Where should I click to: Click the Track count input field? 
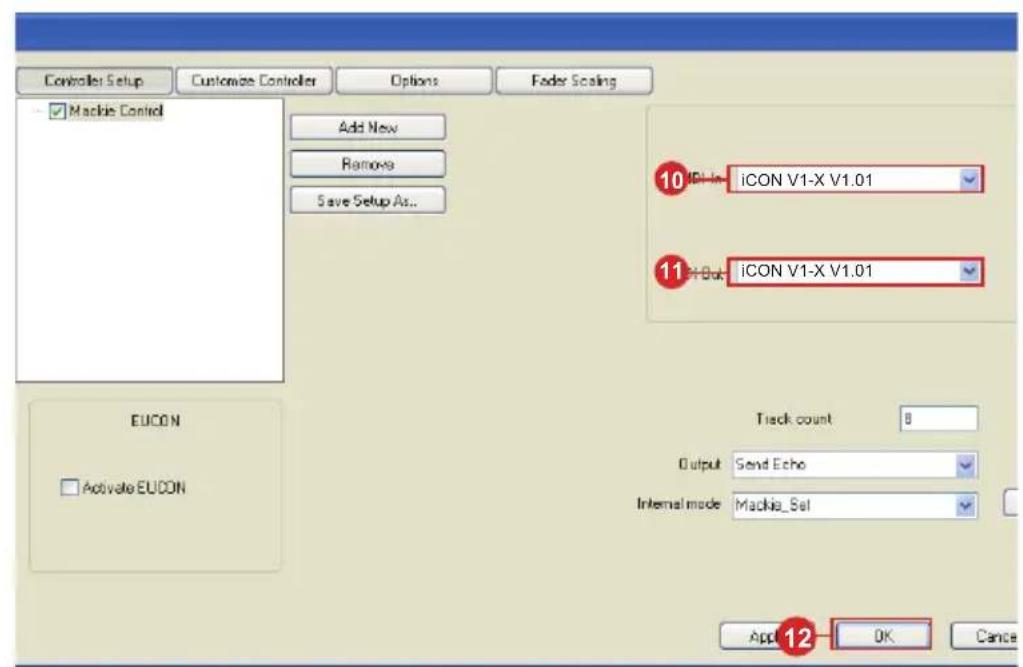point(938,418)
